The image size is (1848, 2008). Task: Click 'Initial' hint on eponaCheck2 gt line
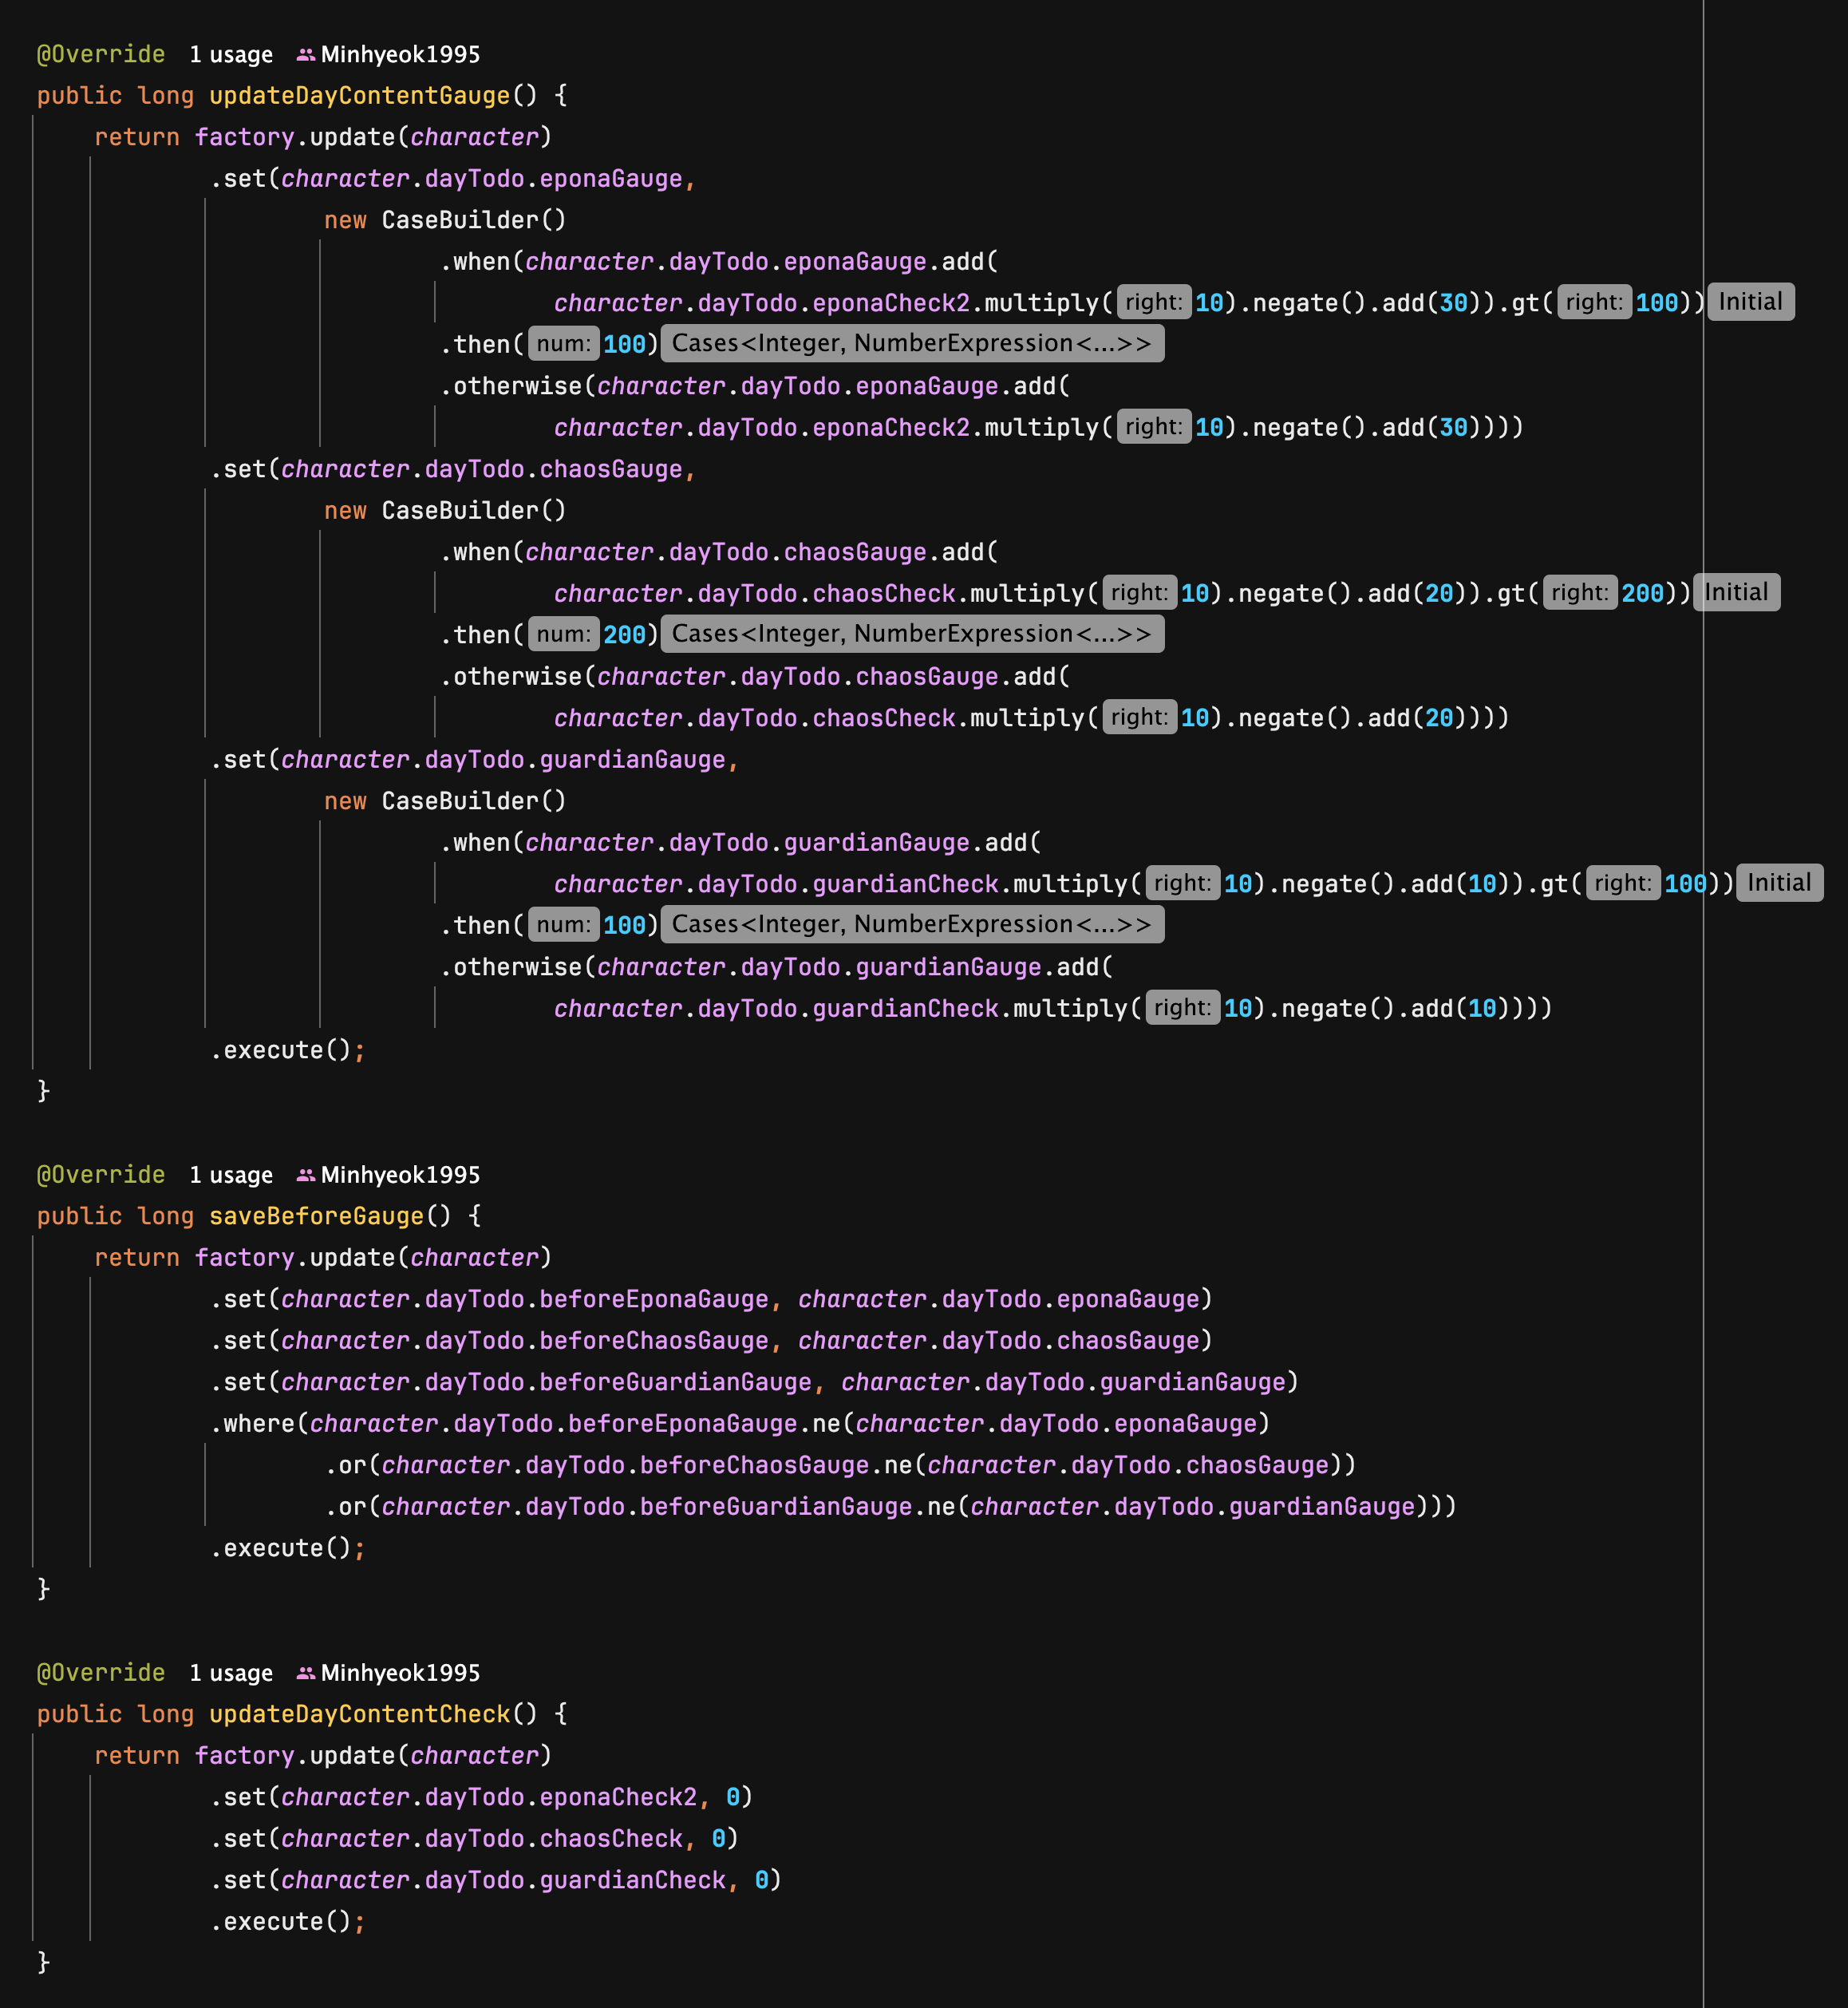pos(1750,302)
